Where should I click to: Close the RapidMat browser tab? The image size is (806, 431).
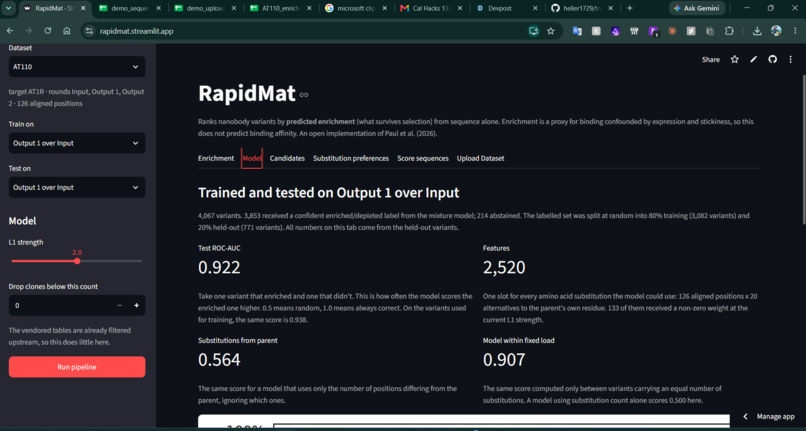(x=83, y=8)
